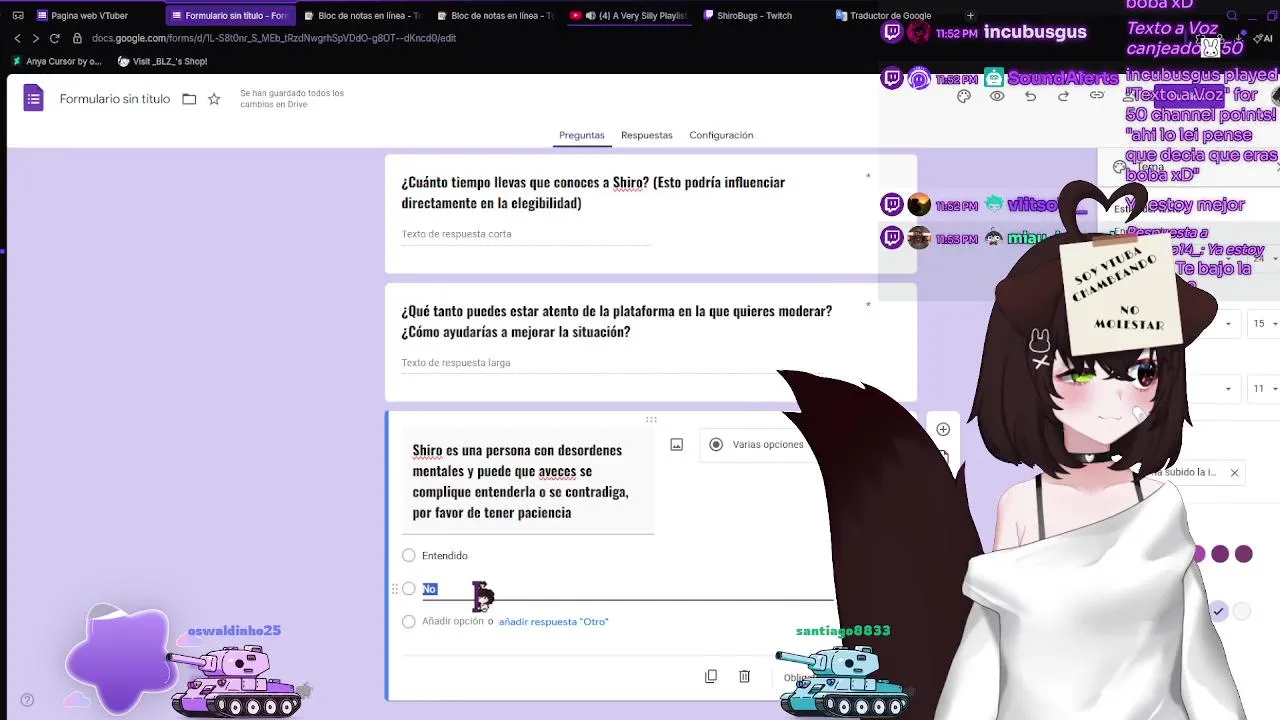Remove the uploaded image chip with X
The width and height of the screenshot is (1280, 720).
[1234, 472]
